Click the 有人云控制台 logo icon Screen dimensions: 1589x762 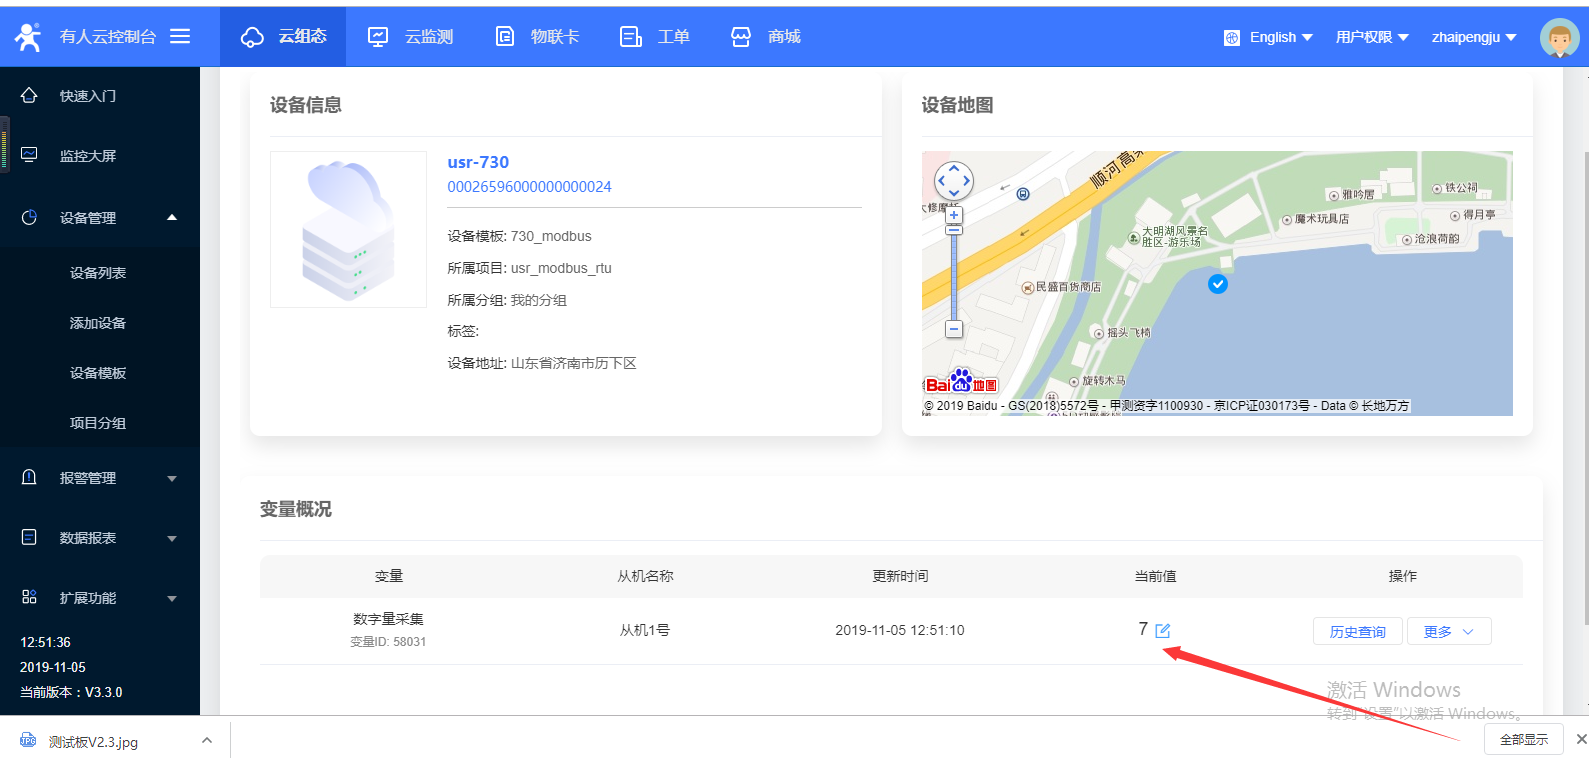28,37
